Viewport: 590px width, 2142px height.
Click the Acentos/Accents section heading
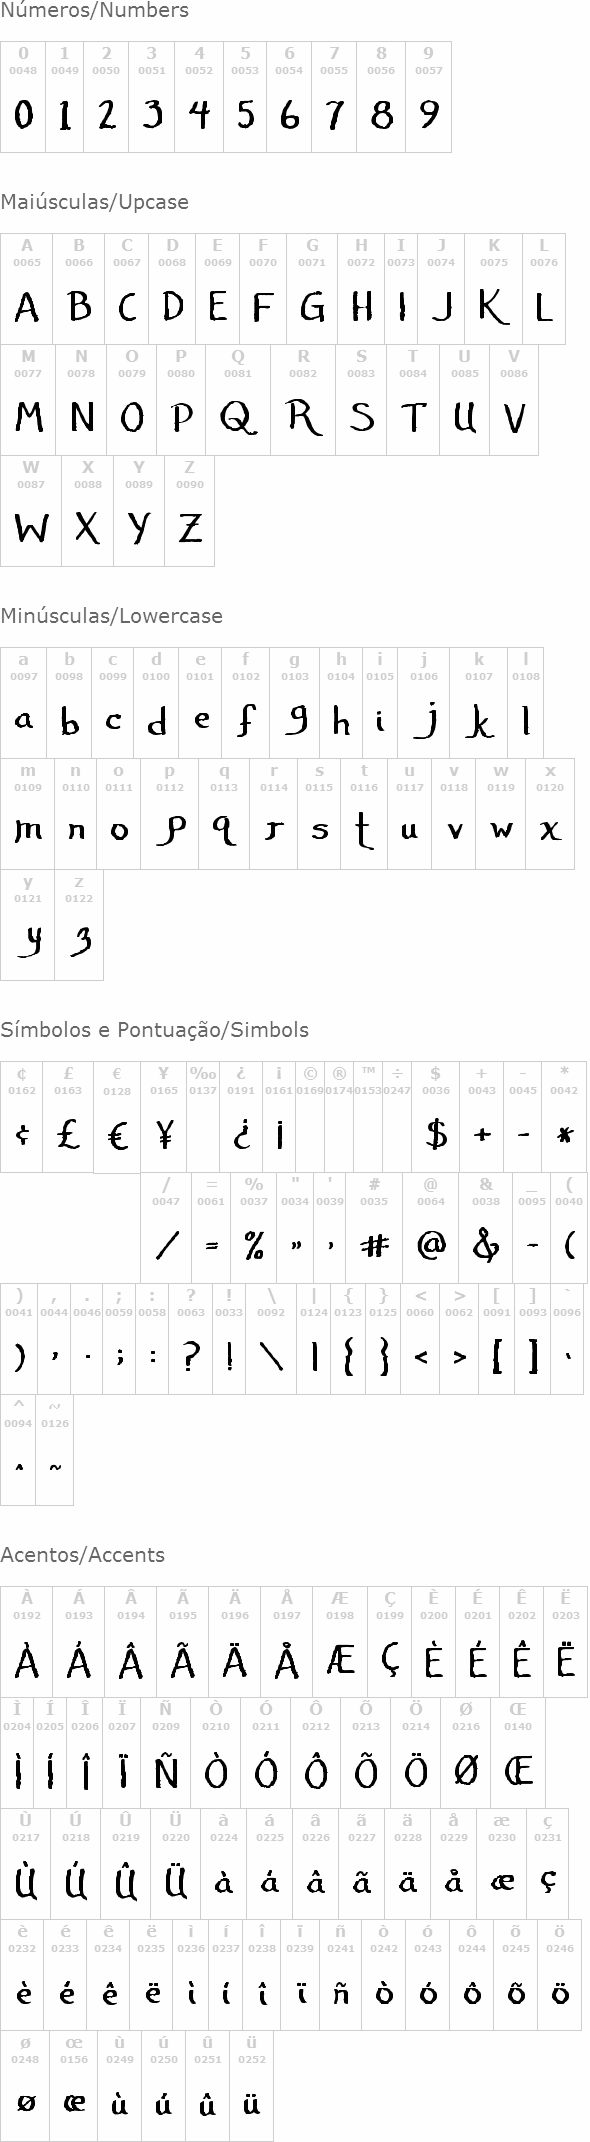pyautogui.click(x=82, y=1555)
